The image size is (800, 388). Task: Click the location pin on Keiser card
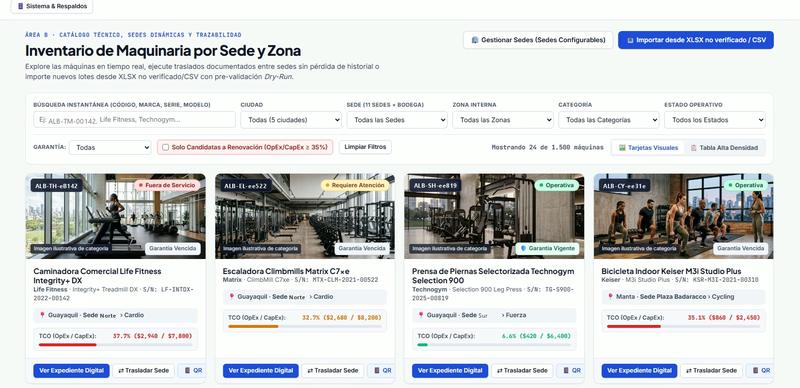610,297
